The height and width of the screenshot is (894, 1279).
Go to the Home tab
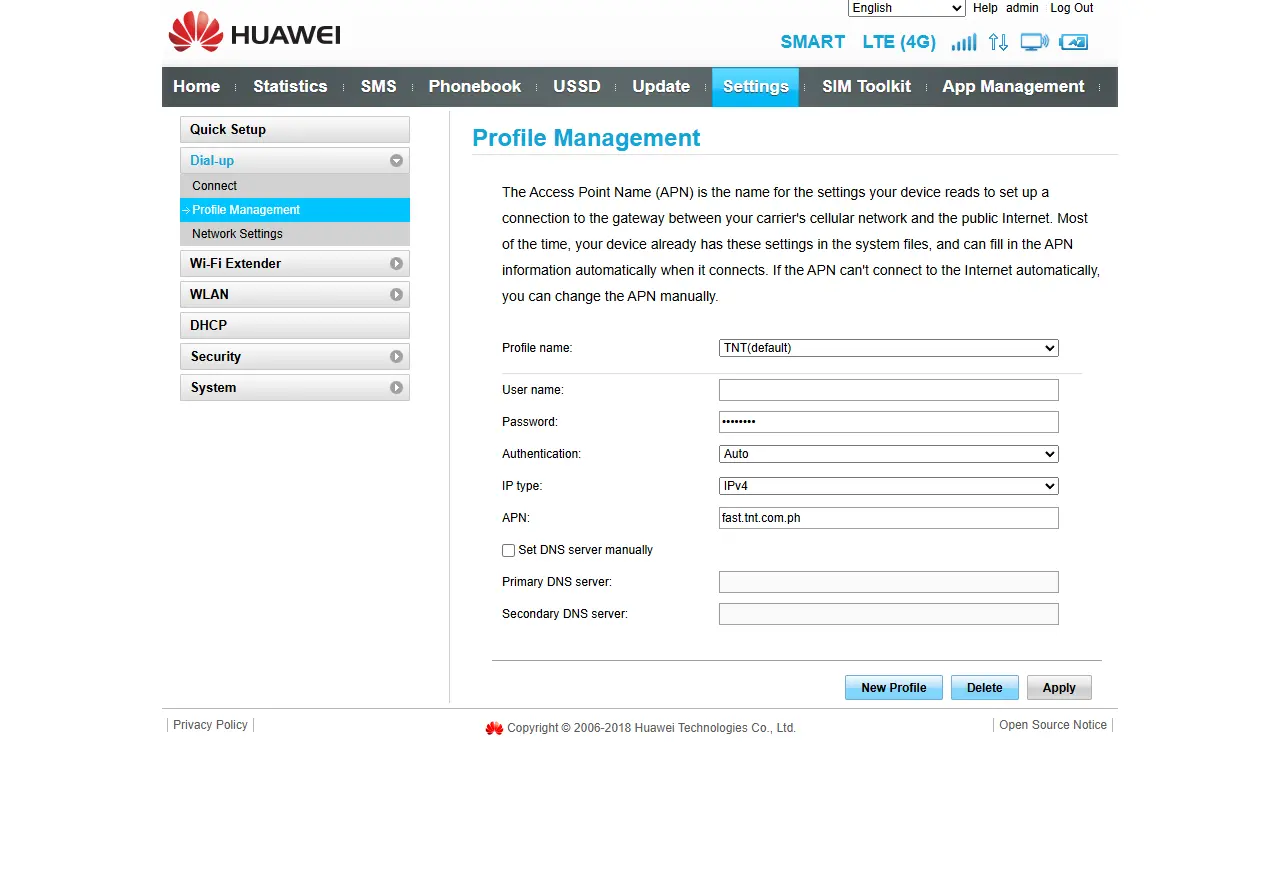point(196,87)
